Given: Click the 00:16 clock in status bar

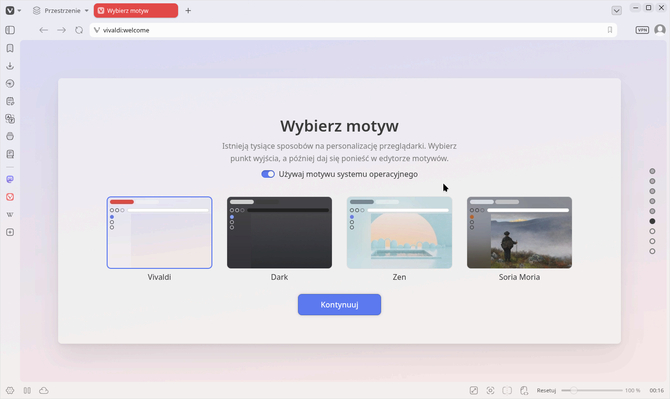Looking at the screenshot, I should (x=656, y=390).
